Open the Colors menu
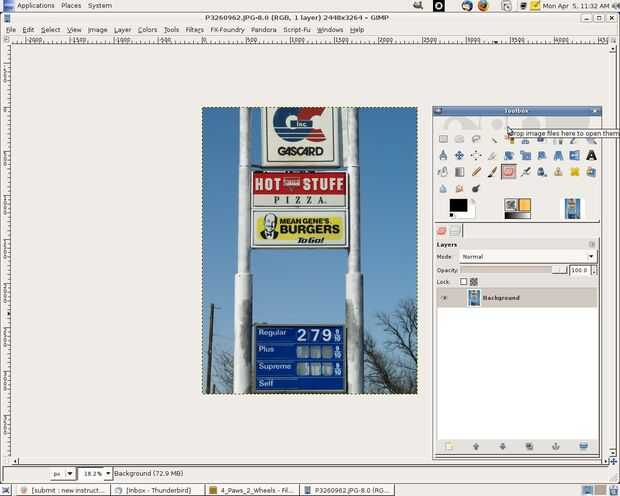The height and width of the screenshot is (496, 620). coord(147,30)
